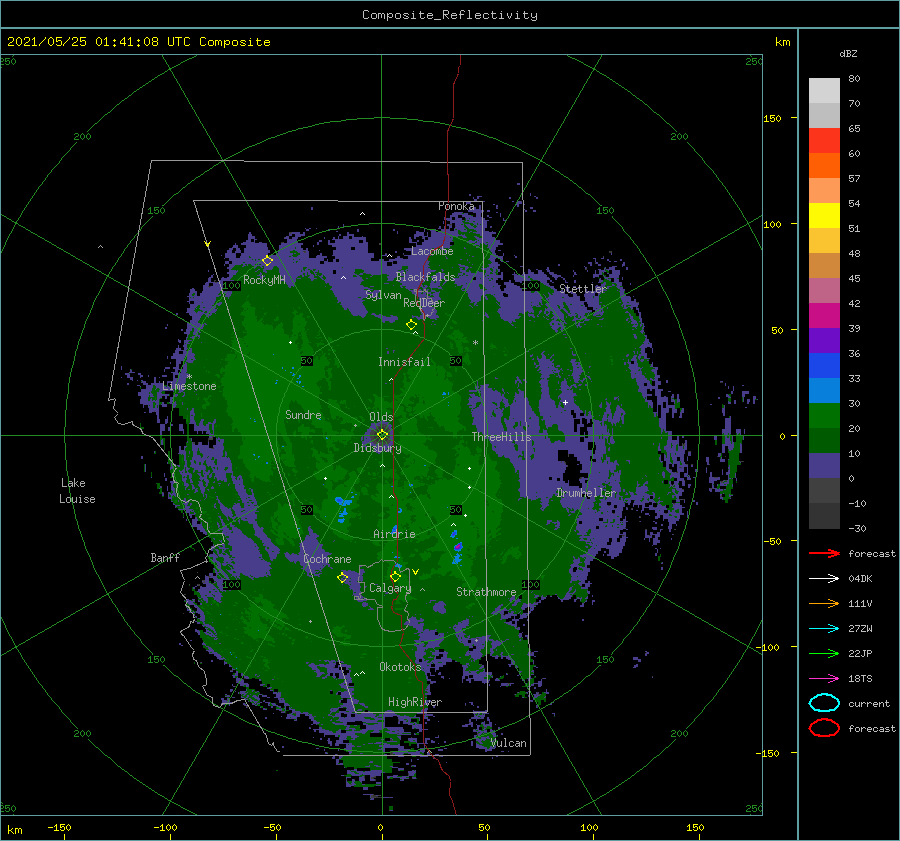The height and width of the screenshot is (841, 900).
Task: Click the dBZ legend heading
Action: 848,53
